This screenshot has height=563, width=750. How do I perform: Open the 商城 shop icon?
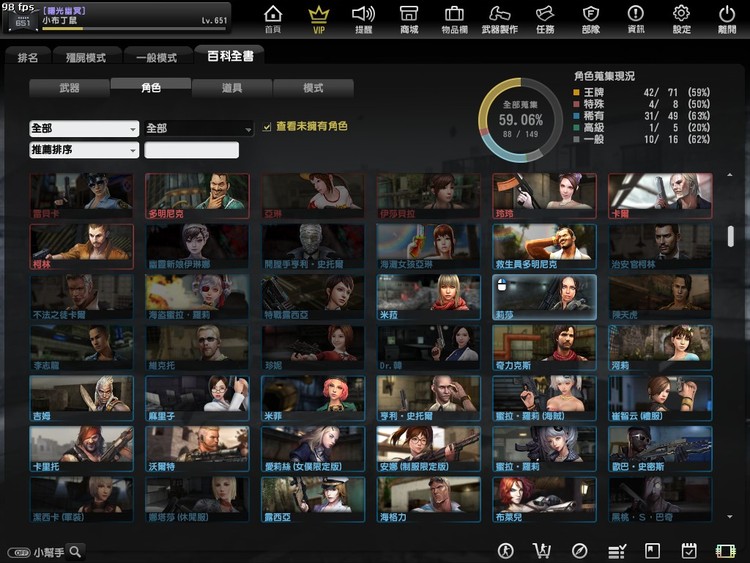(409, 19)
